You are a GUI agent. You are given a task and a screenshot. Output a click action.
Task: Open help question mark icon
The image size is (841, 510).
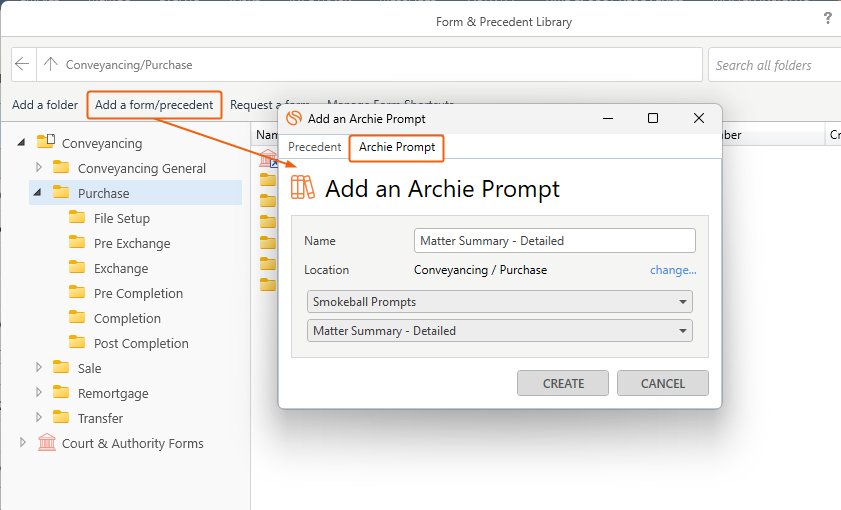tap(828, 19)
